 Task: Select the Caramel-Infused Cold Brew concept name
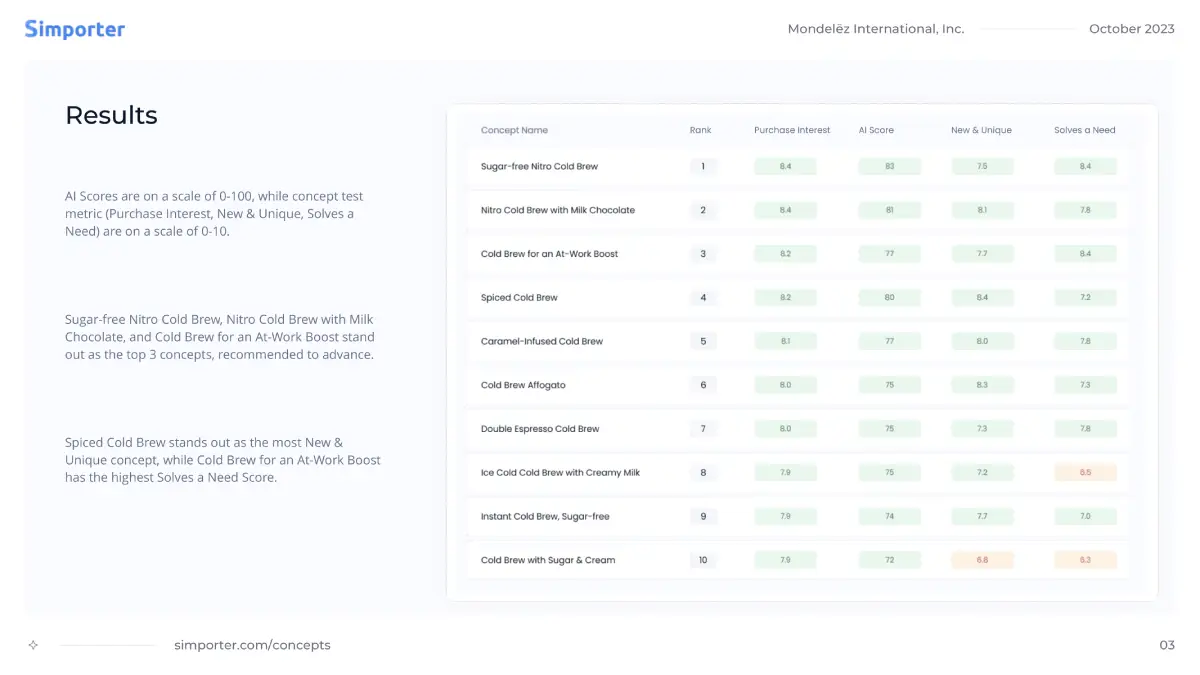point(542,341)
